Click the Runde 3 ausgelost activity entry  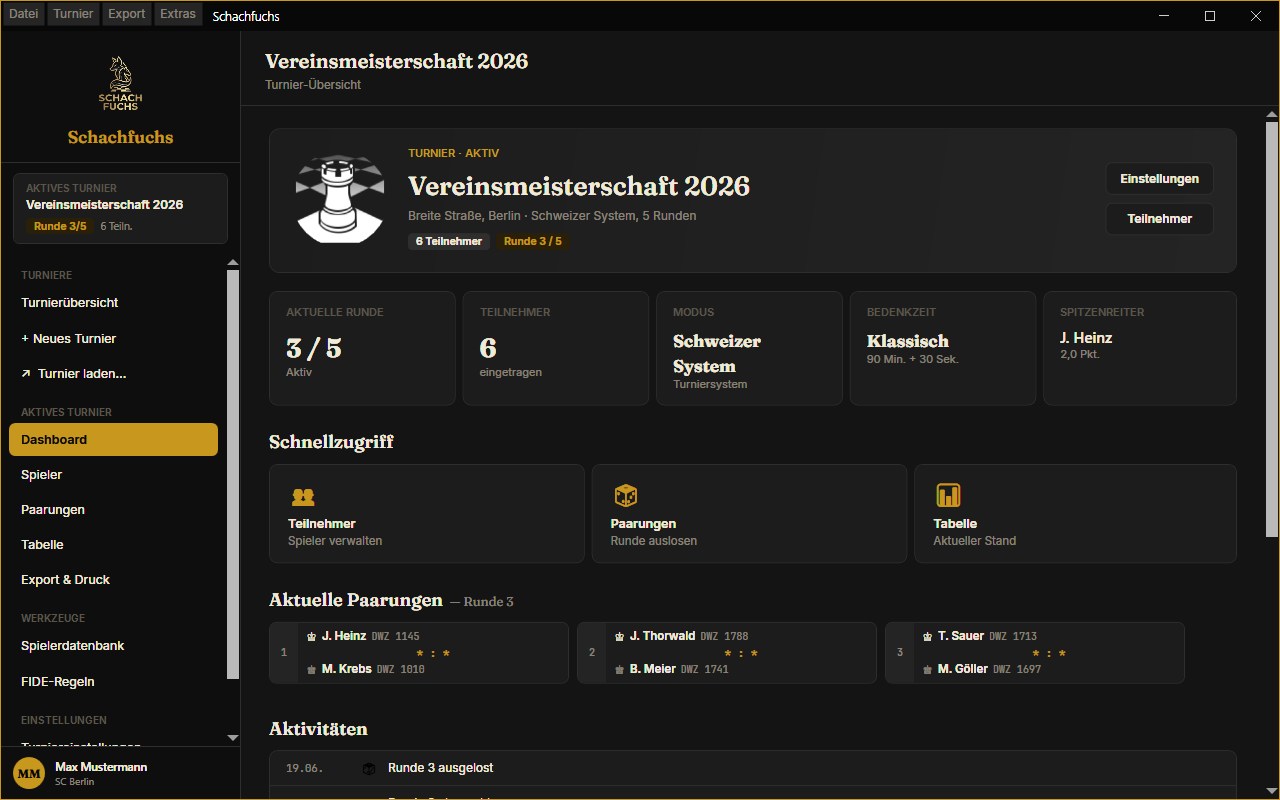[x=752, y=768]
